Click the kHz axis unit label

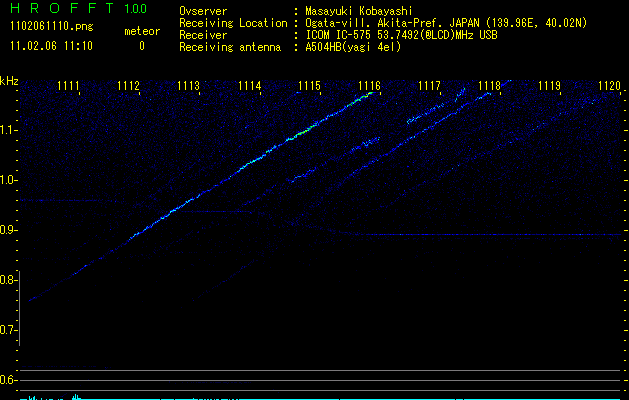coord(9,81)
